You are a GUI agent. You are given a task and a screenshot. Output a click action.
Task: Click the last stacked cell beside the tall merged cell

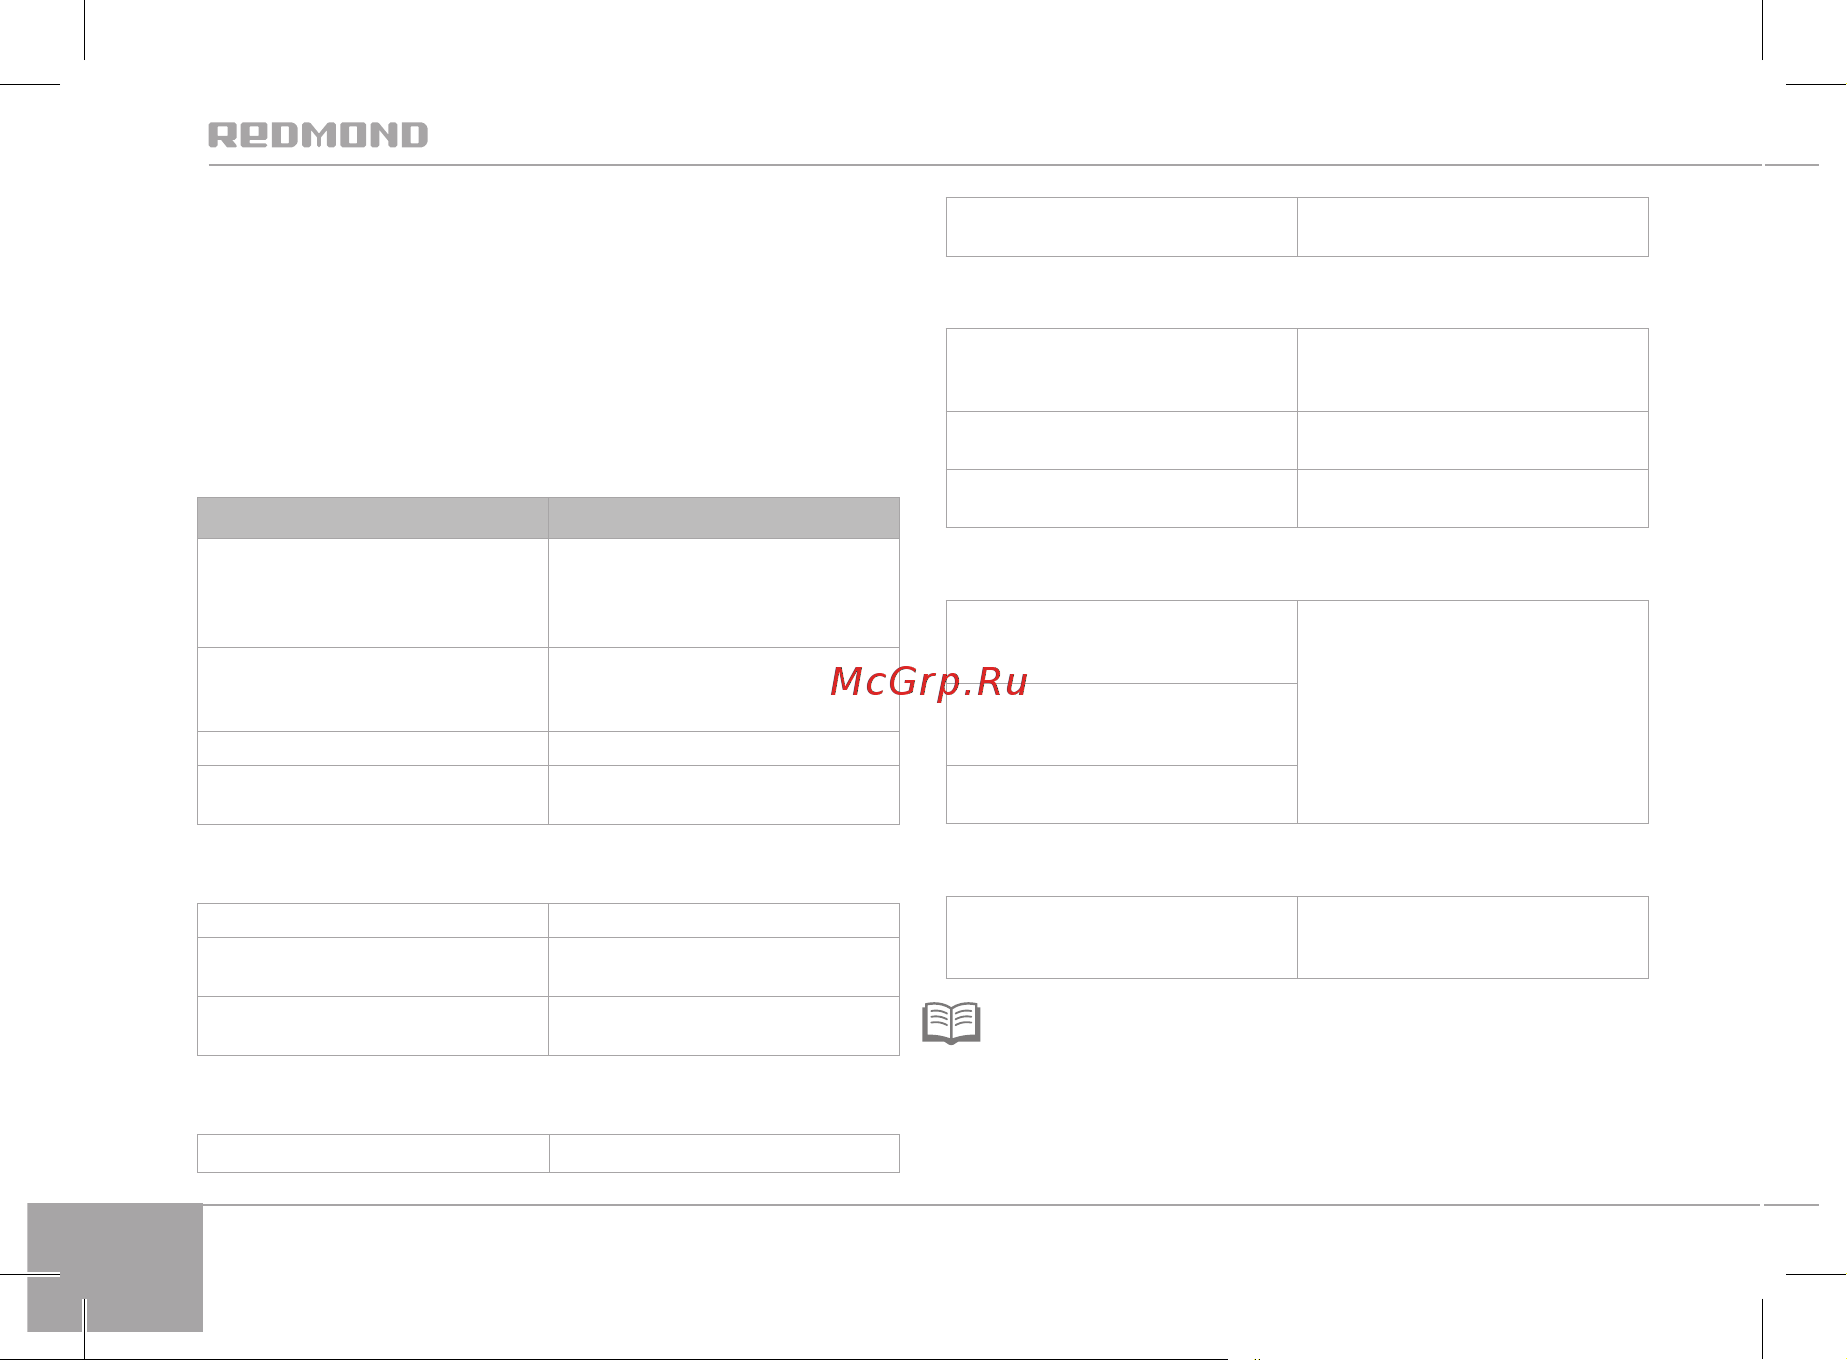coord(1122,795)
